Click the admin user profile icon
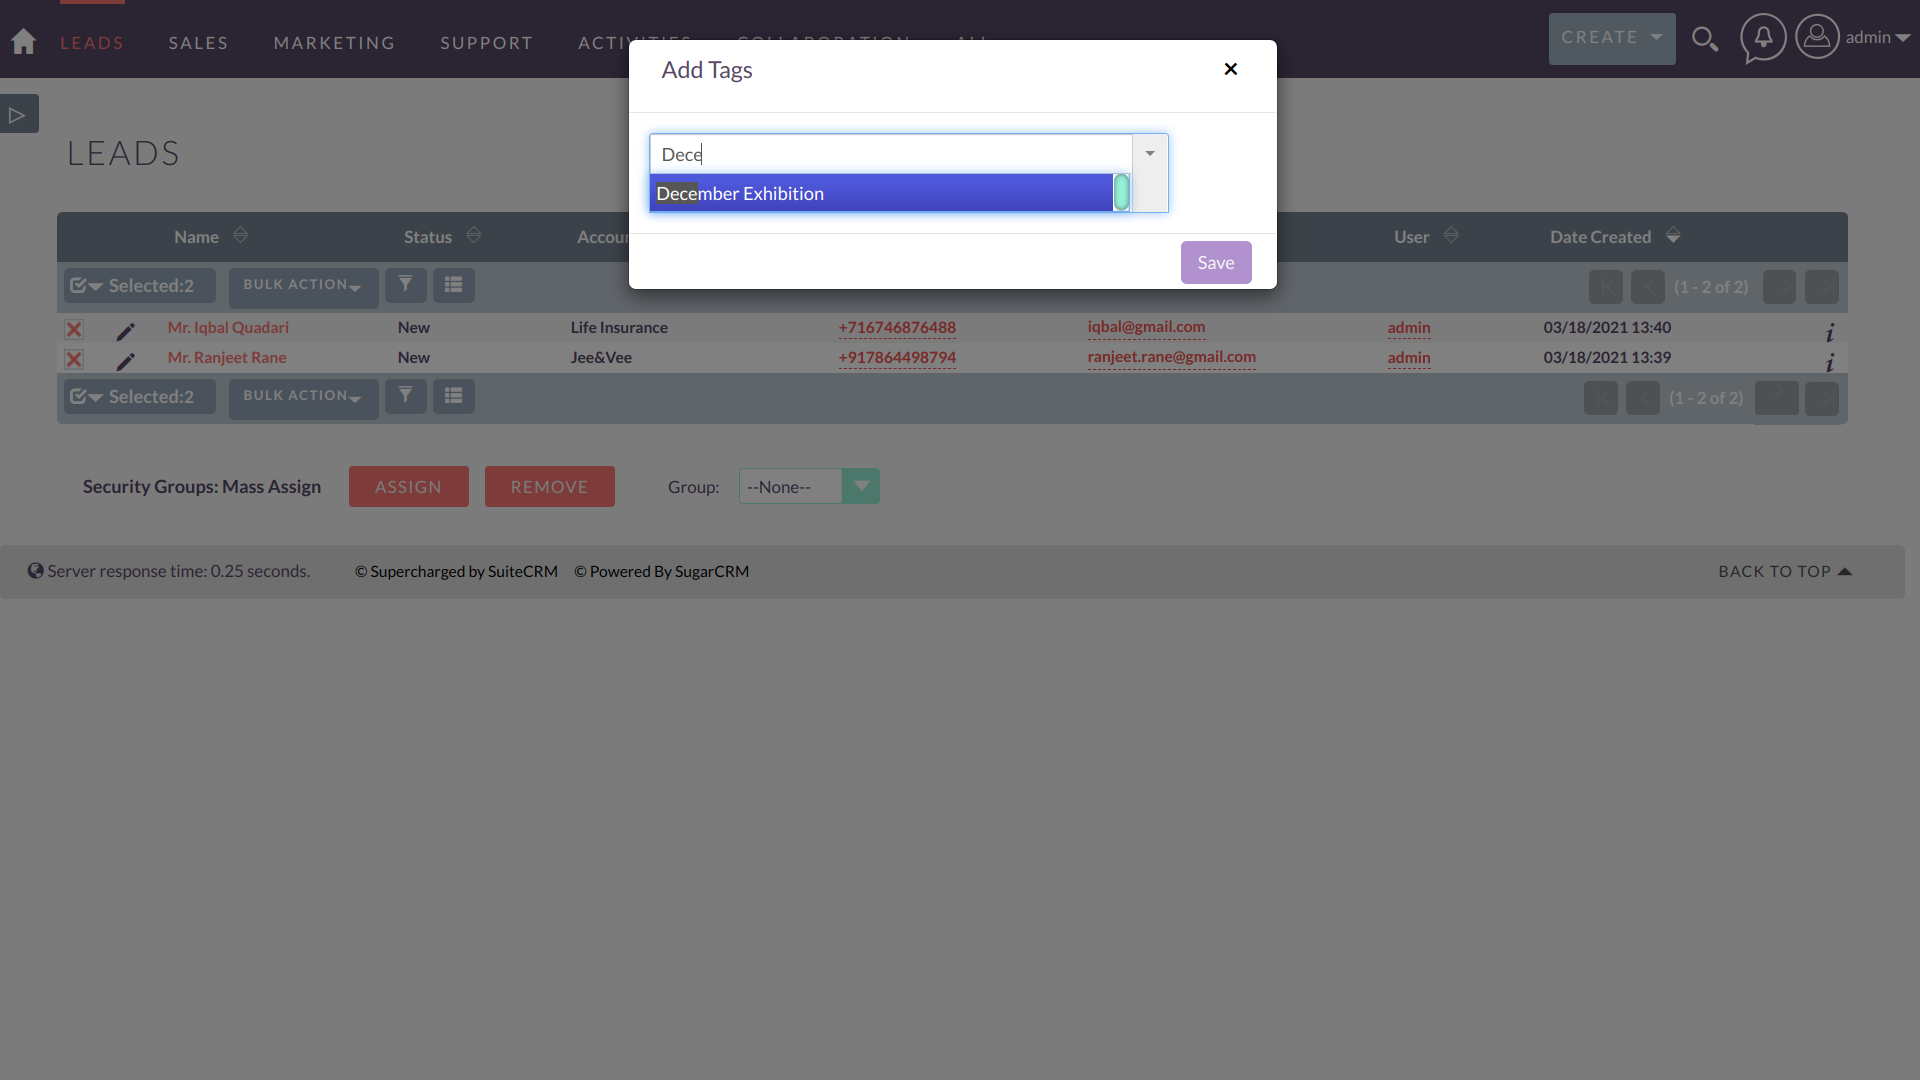Viewport: 1920px width, 1080px height. point(1816,38)
